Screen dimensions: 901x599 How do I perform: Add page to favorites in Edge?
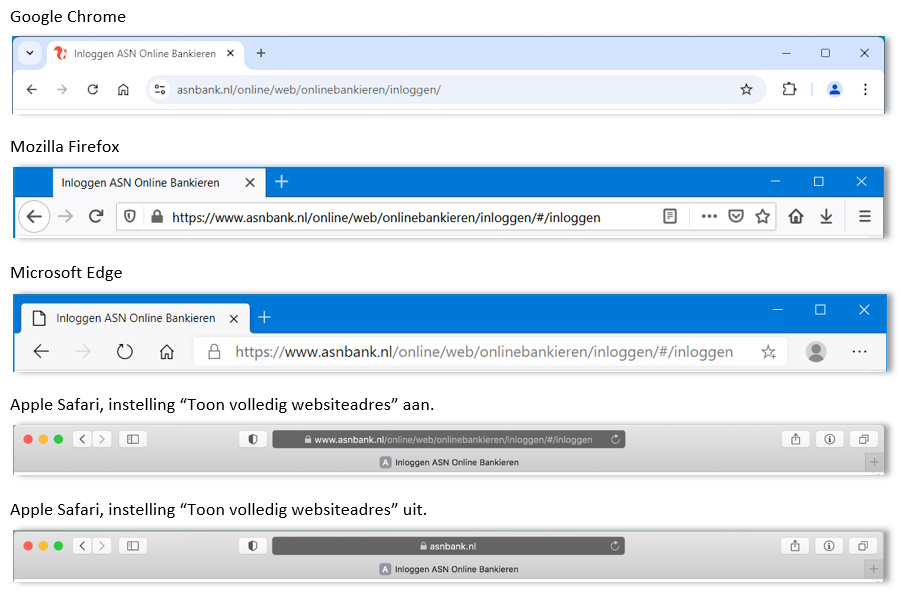(768, 351)
